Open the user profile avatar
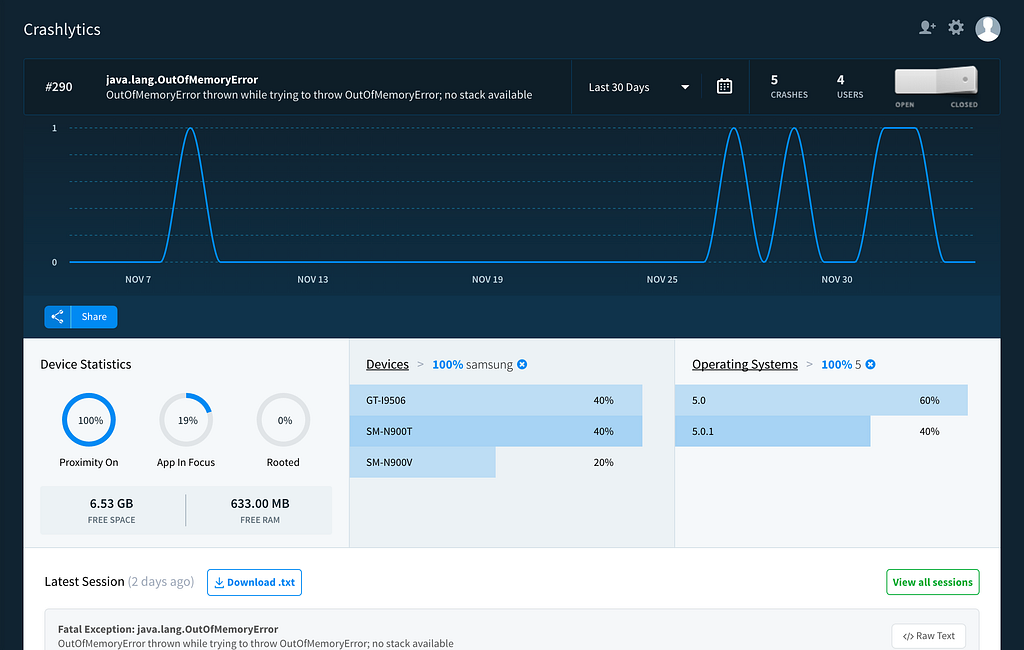The height and width of the screenshot is (650, 1024). [x=987, y=29]
